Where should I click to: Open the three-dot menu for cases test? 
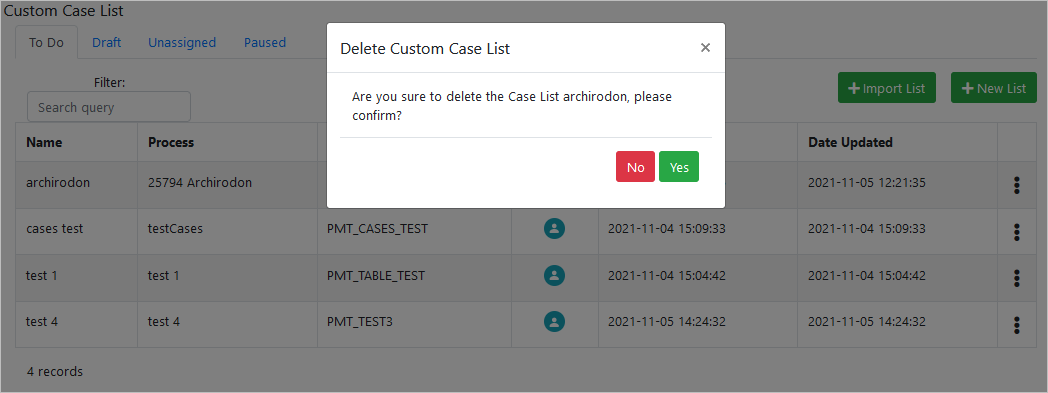point(1017,232)
